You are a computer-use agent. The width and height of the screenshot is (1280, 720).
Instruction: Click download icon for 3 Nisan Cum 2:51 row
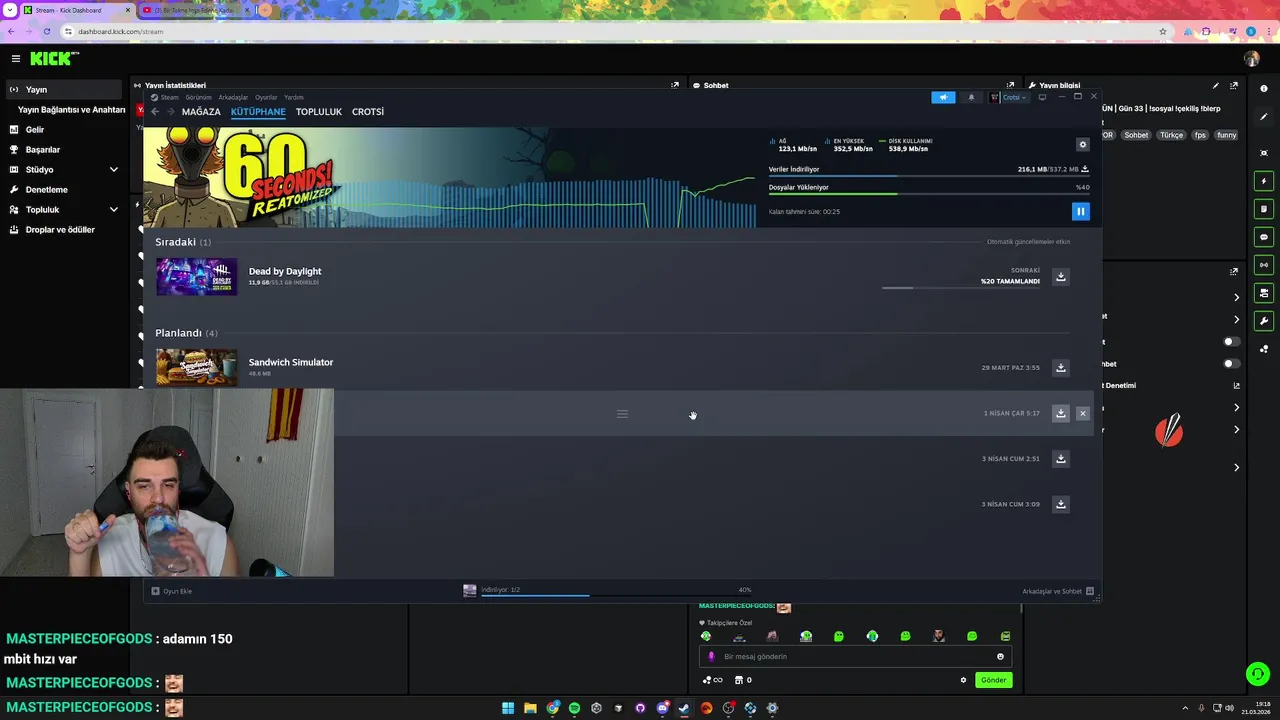point(1061,458)
